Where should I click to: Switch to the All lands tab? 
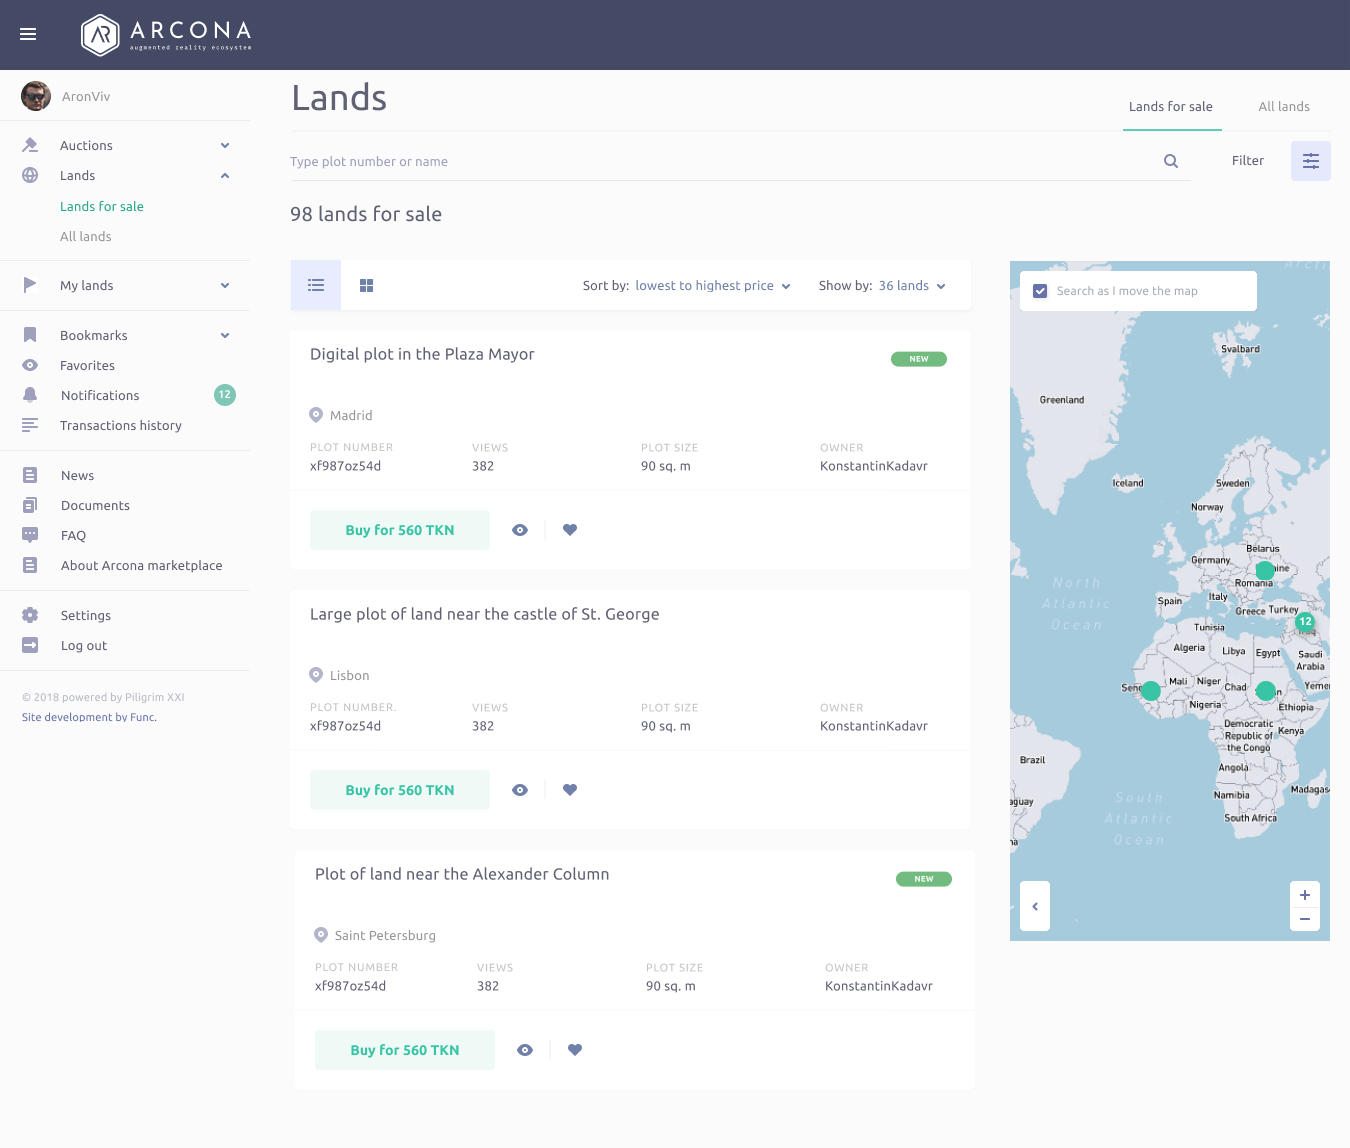click(x=1283, y=107)
